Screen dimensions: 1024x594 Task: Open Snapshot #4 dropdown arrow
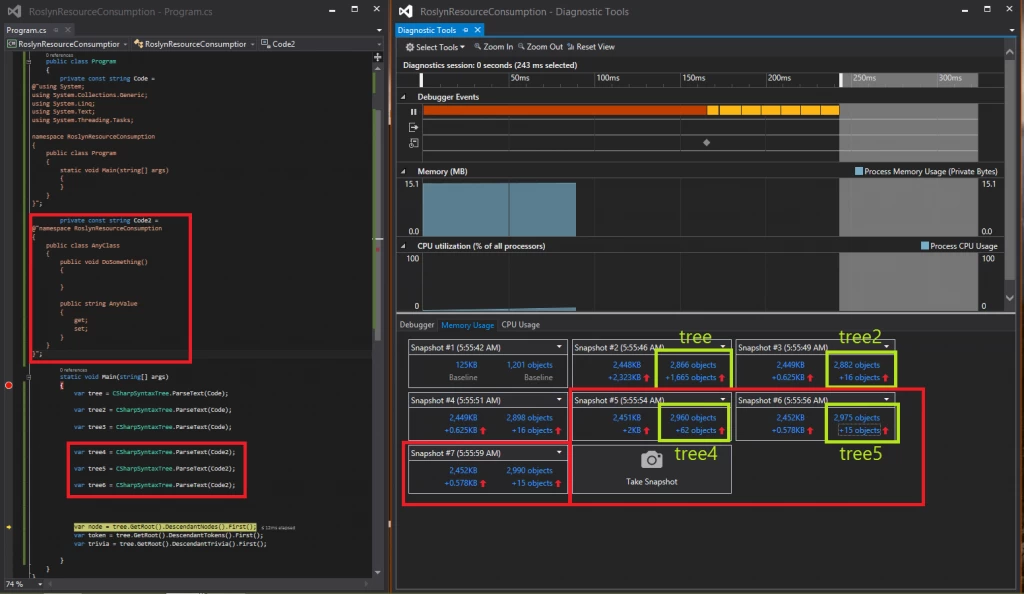pos(559,400)
